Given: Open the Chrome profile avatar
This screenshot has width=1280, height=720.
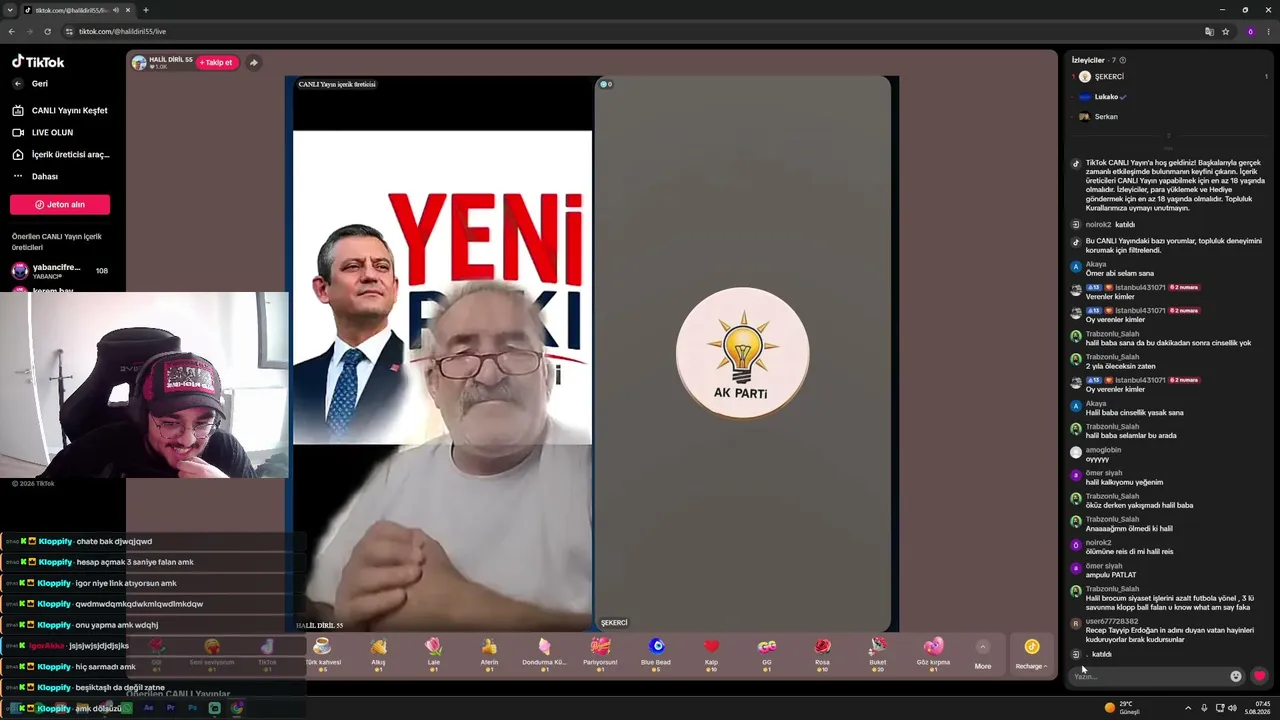Looking at the screenshot, I should [x=1250, y=32].
